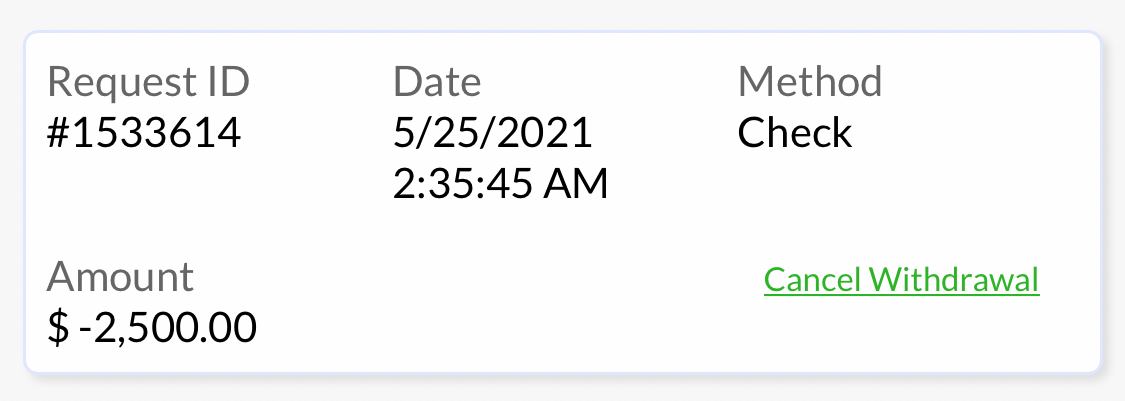This screenshot has width=1125, height=401.
Task: Click the time 2:35:45 AM
Action: click(501, 184)
